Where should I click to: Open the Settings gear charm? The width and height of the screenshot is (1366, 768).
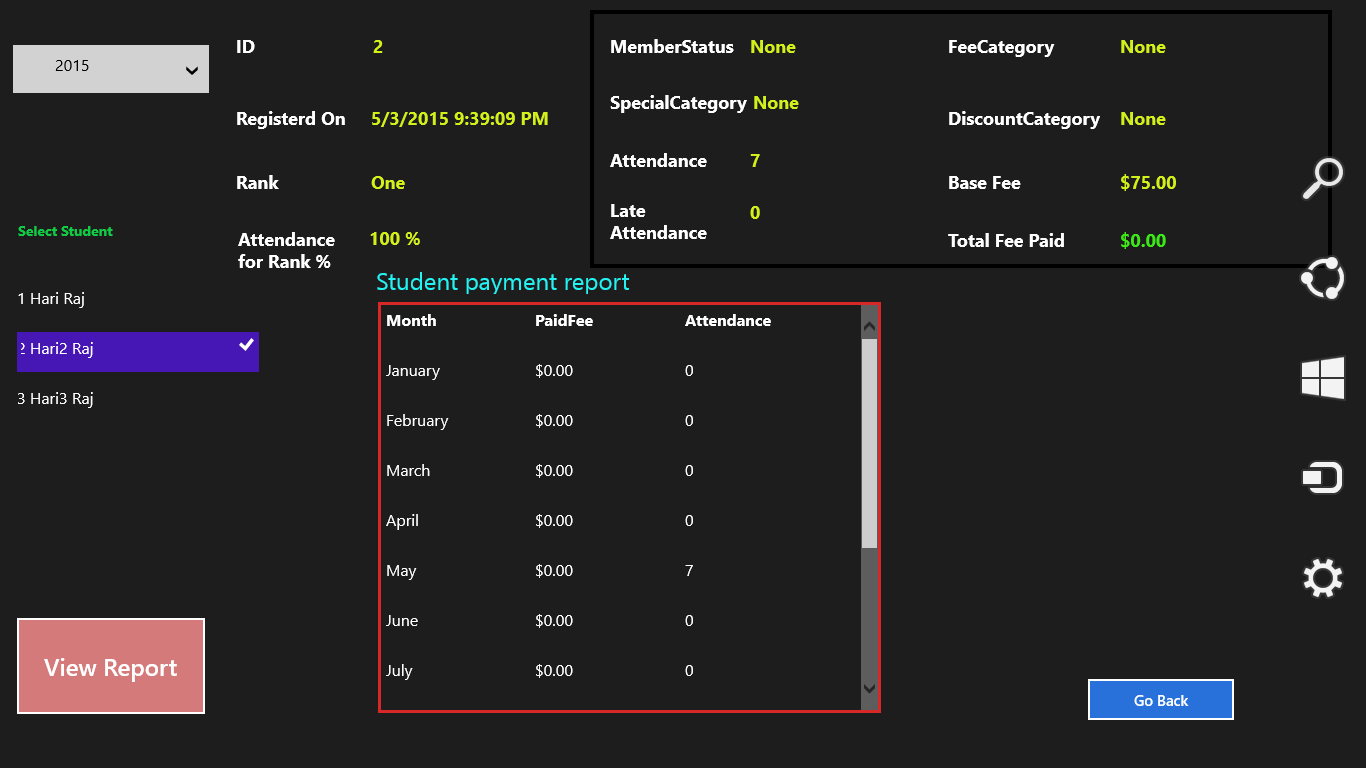(x=1322, y=578)
